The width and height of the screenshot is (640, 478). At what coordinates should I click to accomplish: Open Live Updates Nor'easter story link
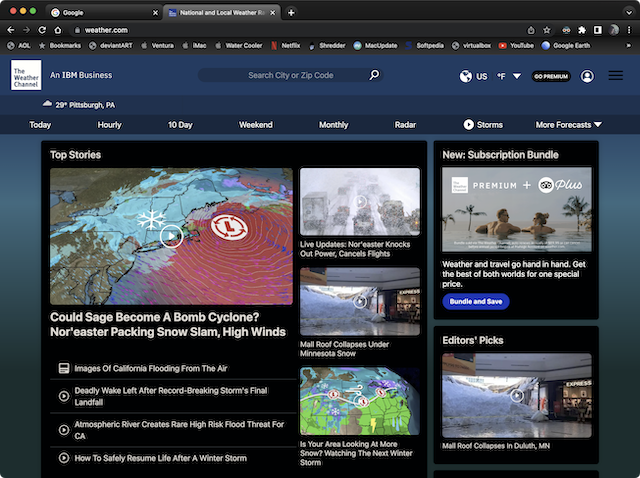click(355, 249)
